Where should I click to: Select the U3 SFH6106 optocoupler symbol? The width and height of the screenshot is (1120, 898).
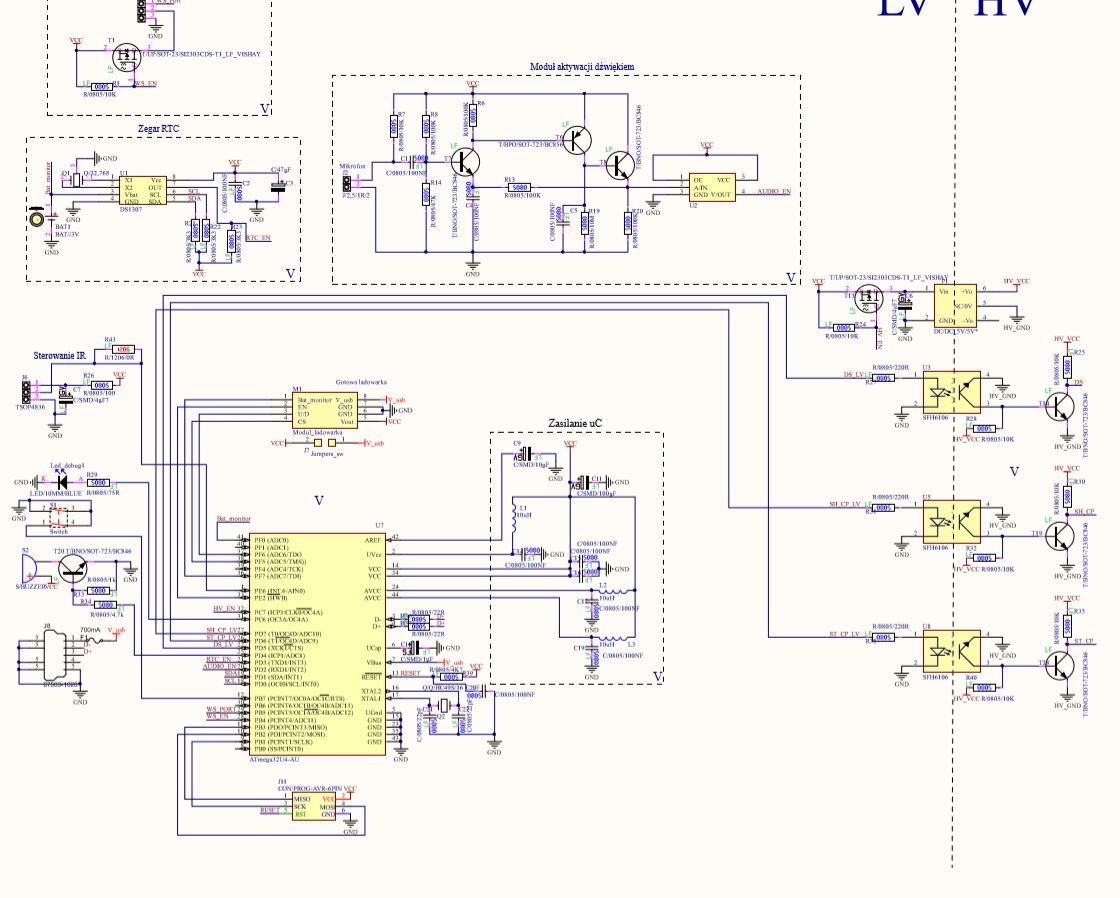[951, 391]
